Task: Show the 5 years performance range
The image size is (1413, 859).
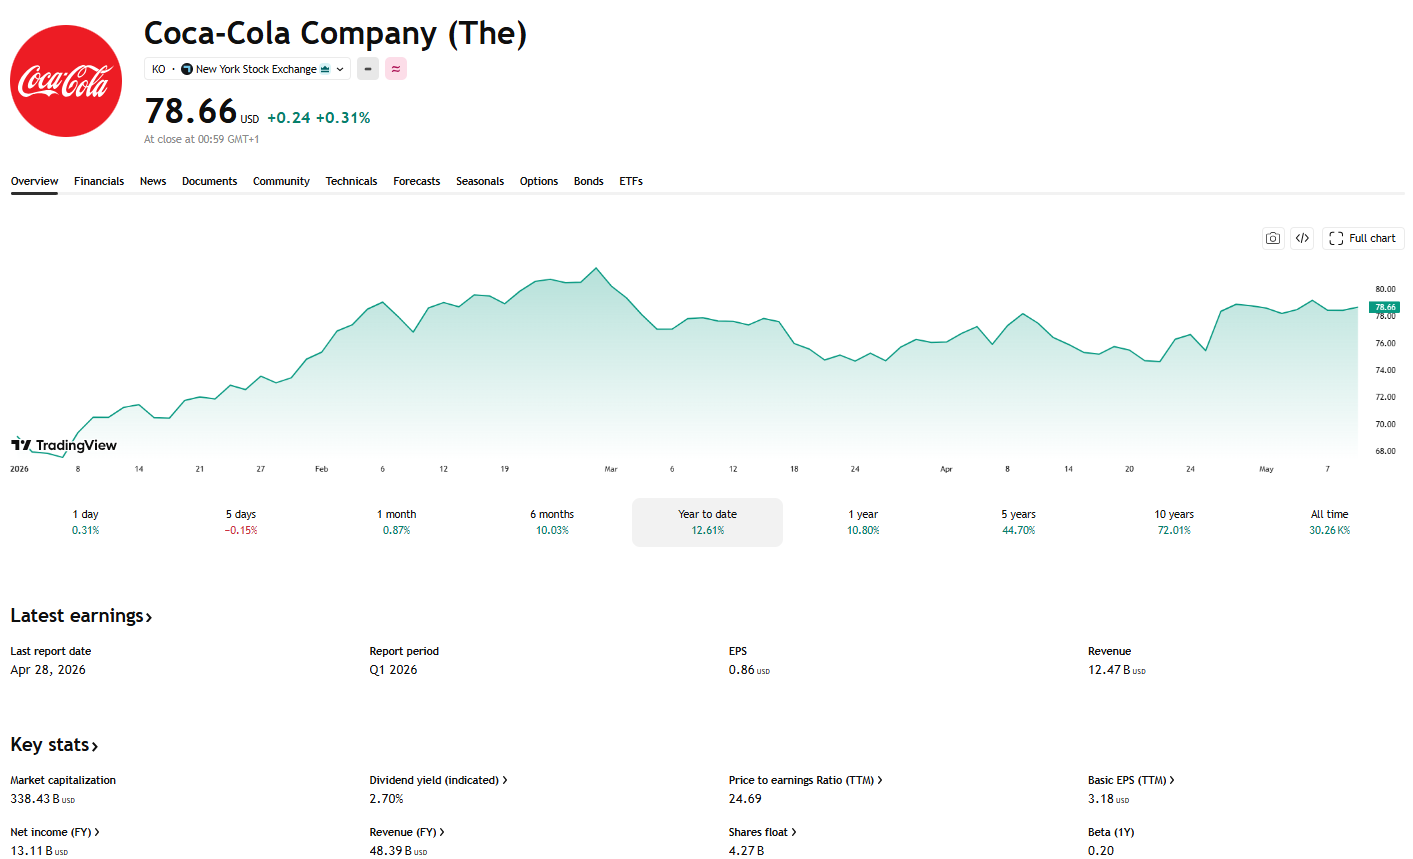Action: click(x=1018, y=522)
